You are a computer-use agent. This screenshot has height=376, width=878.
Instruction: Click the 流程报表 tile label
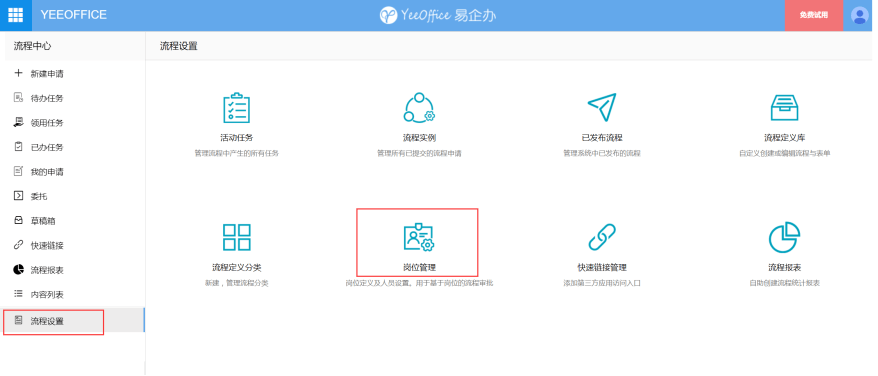pyautogui.click(x=784, y=267)
